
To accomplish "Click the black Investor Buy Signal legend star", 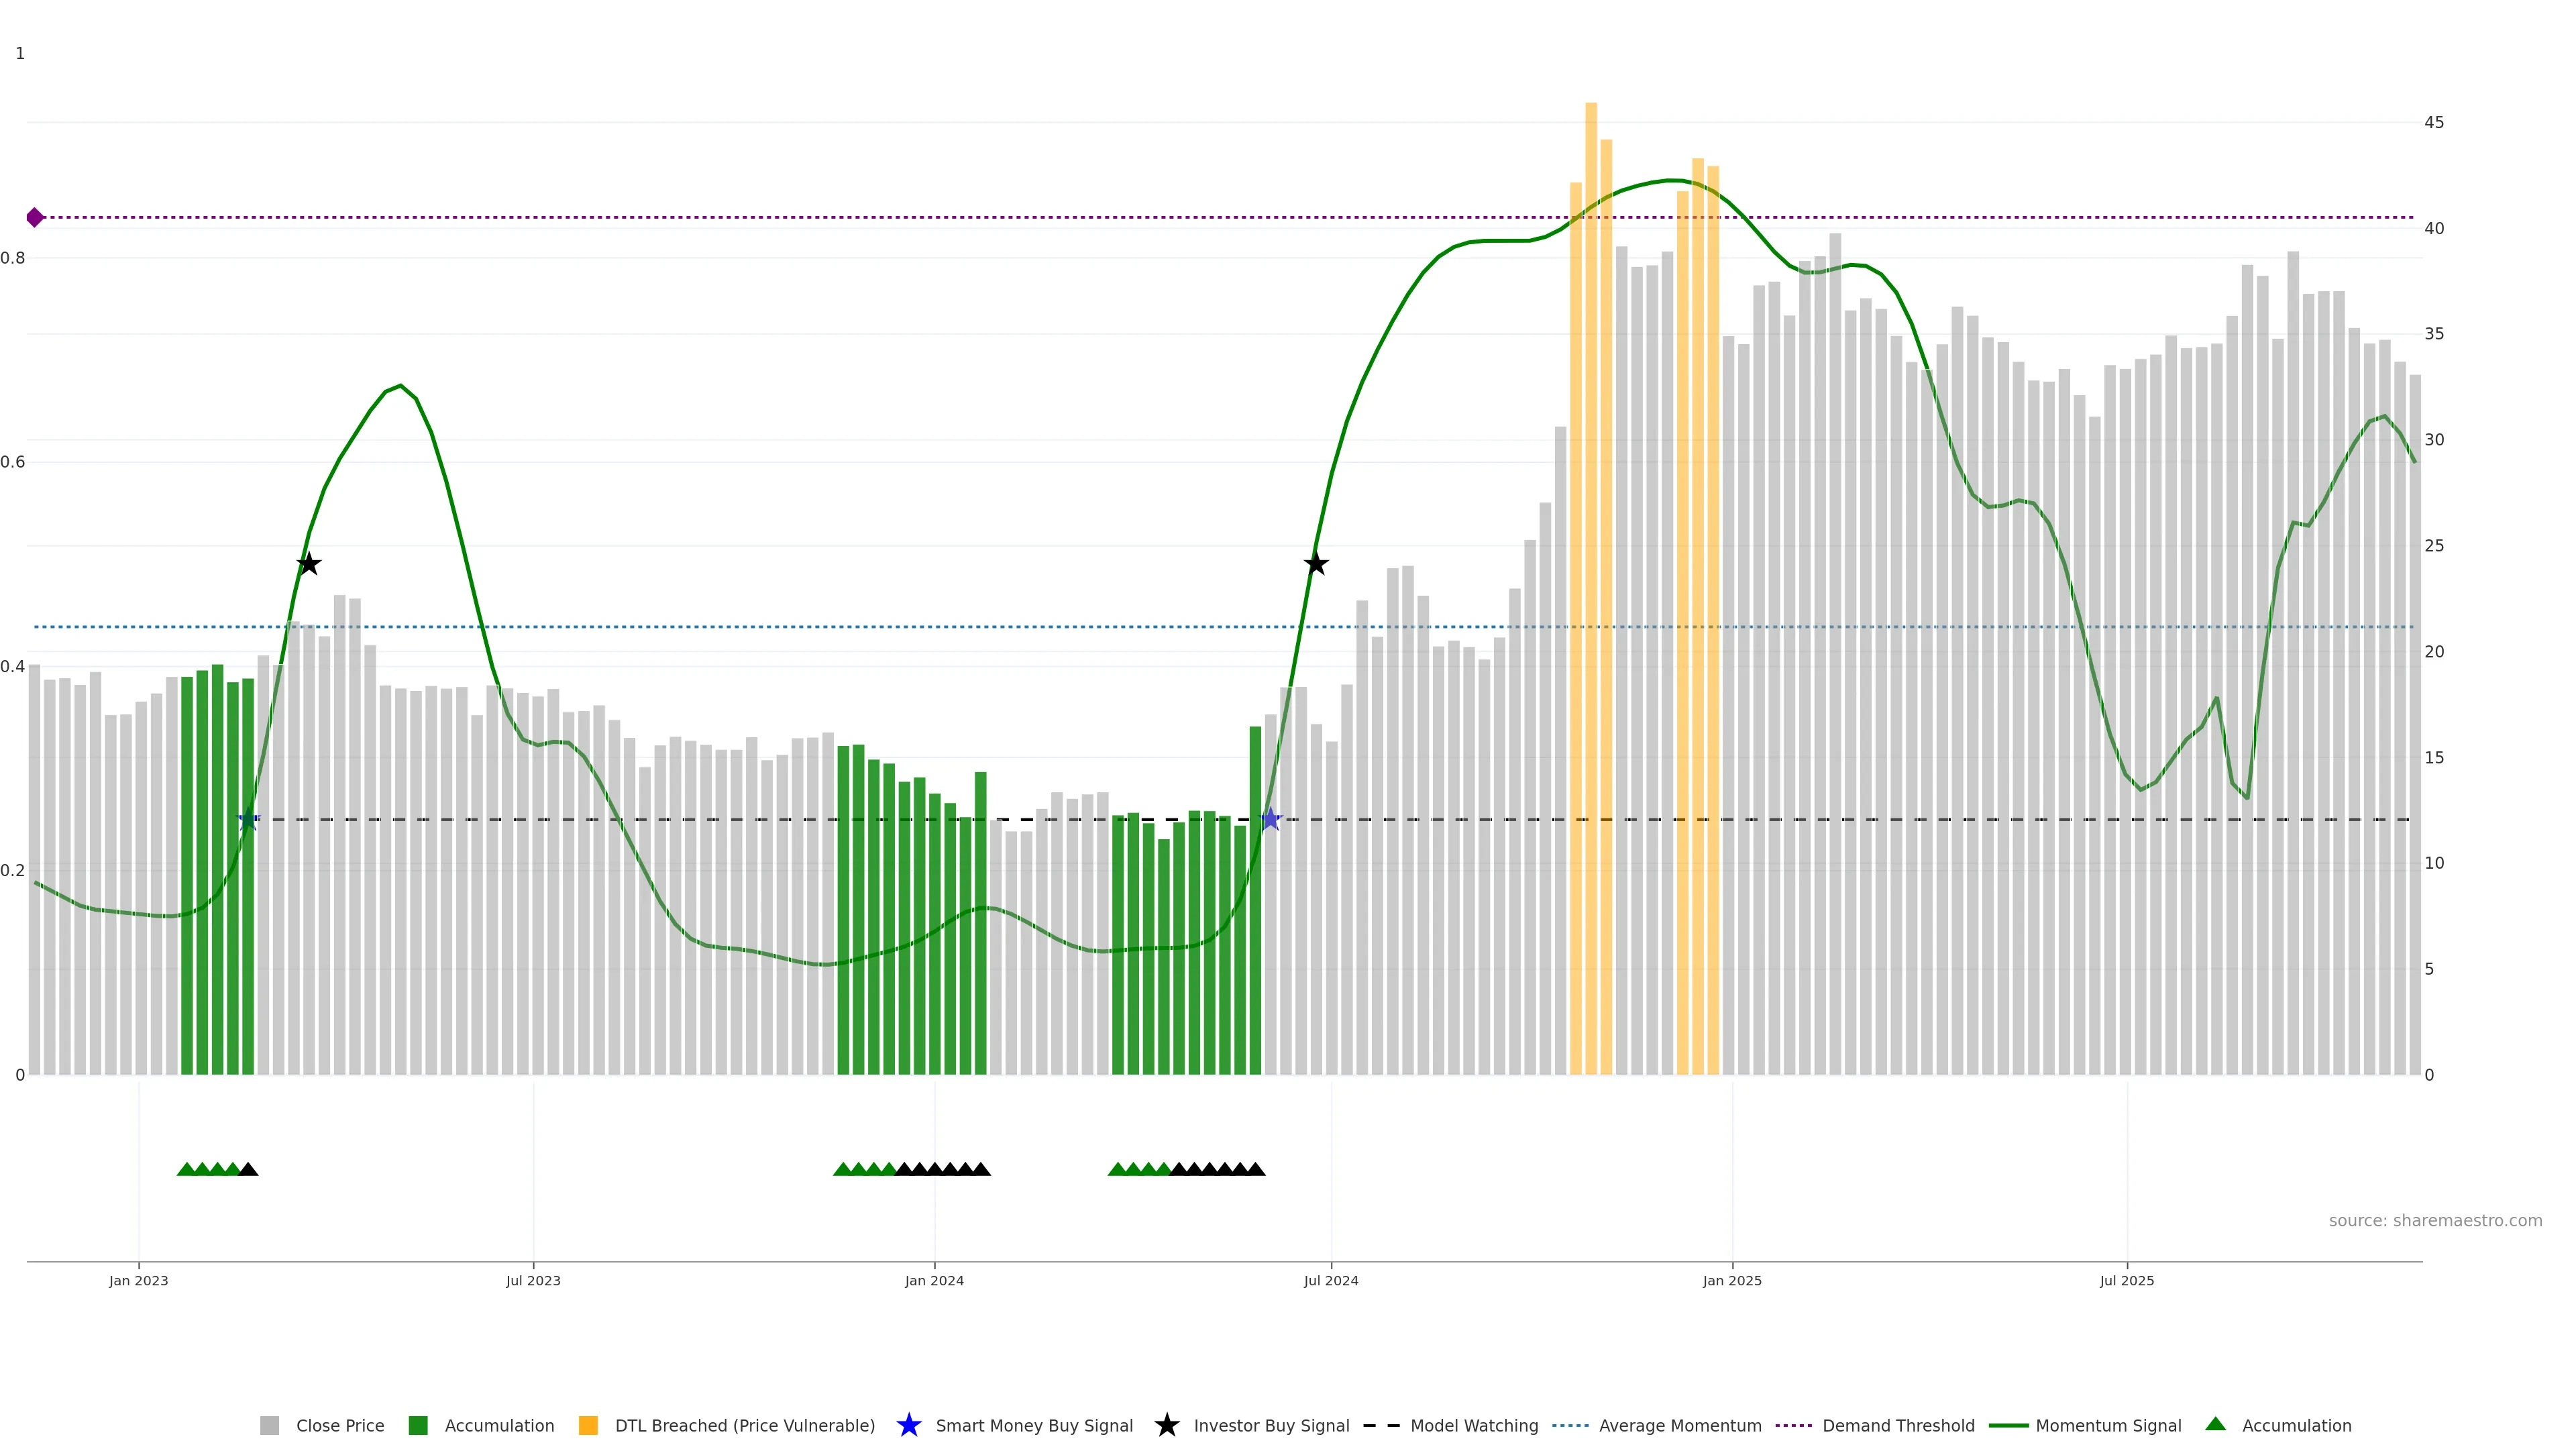I will 1166,1426.
